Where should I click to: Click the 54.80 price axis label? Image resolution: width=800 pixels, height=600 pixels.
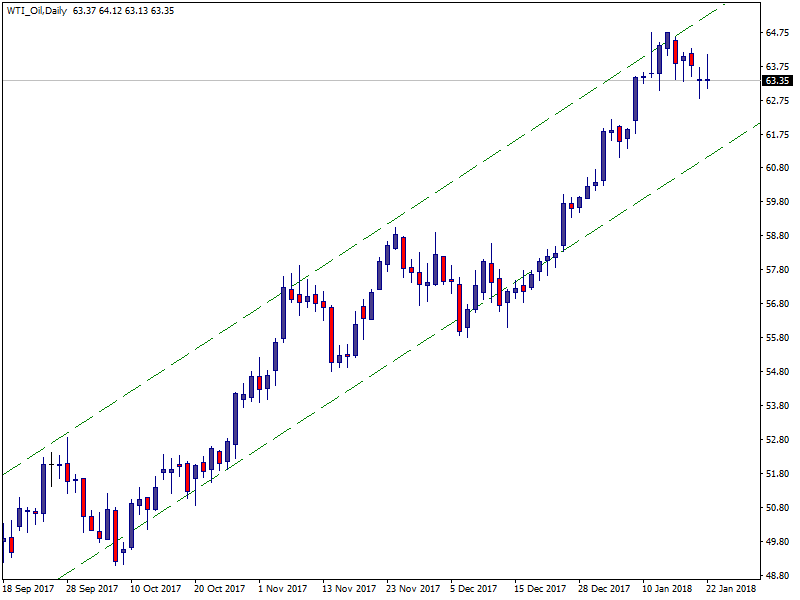pos(777,372)
